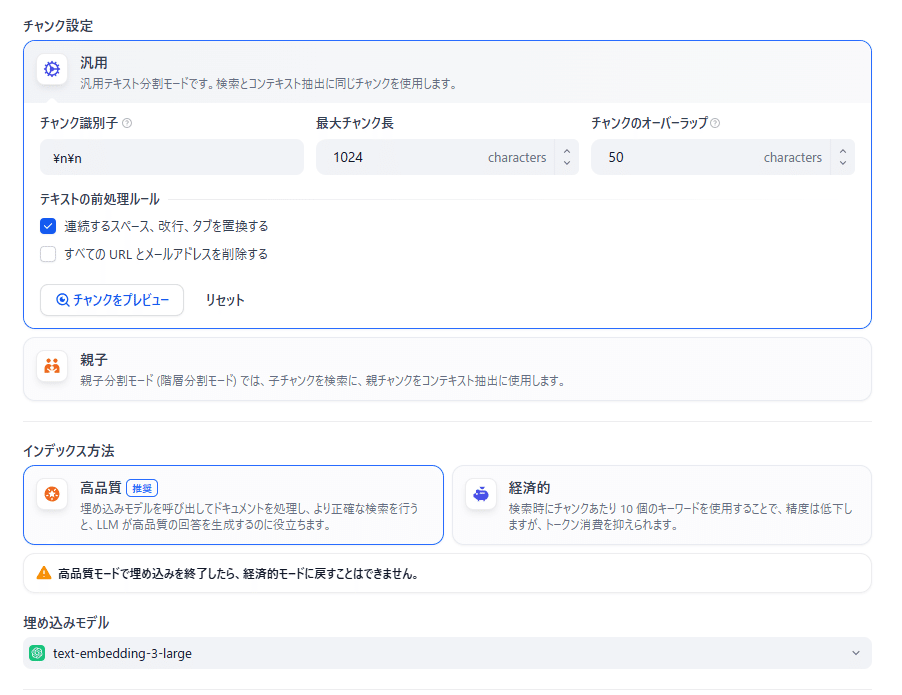Click help icon beside チャンクのオーバーラップ

[x=715, y=123]
